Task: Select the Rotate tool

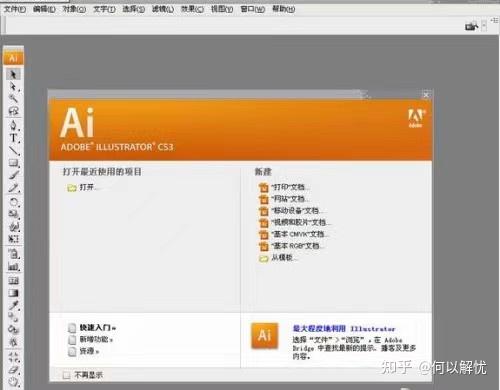Action: 13,202
